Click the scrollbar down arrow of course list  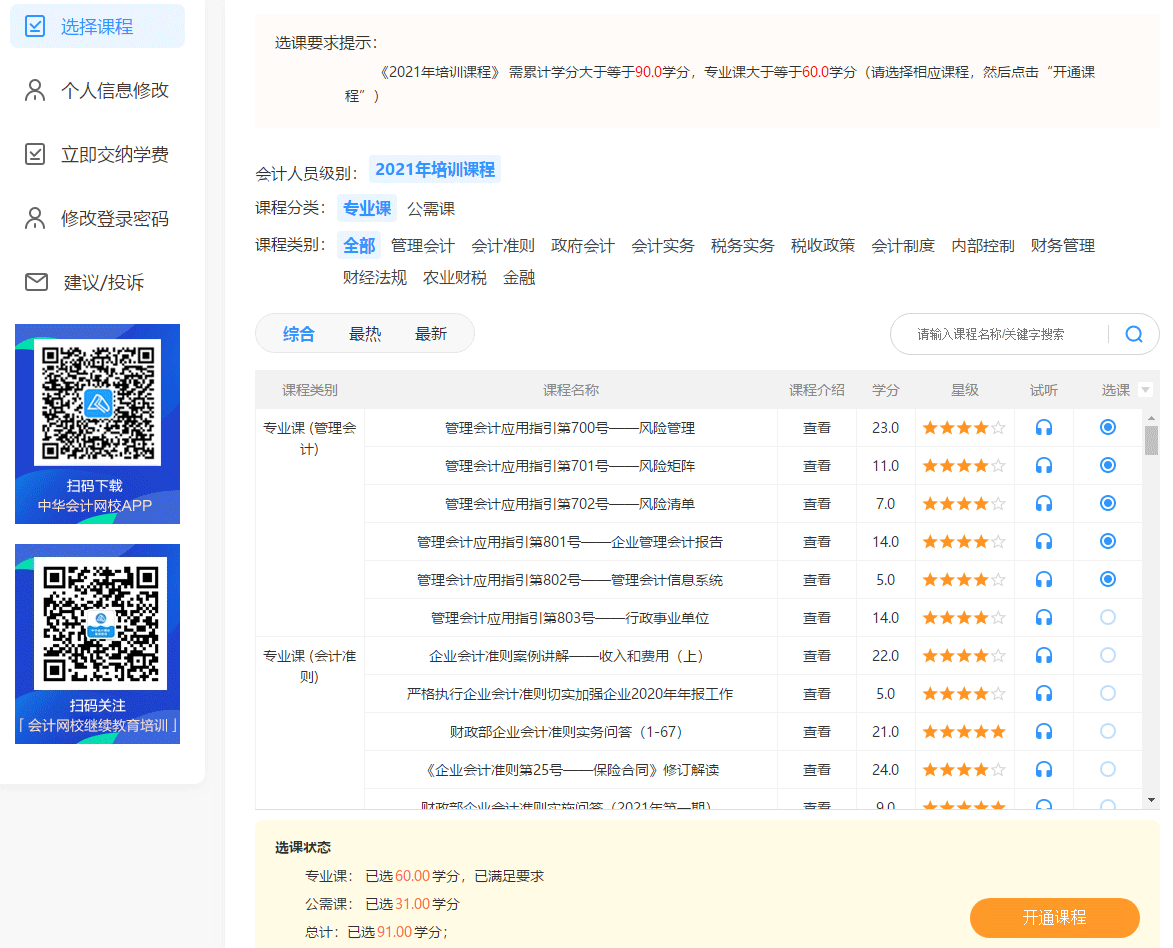(1151, 800)
